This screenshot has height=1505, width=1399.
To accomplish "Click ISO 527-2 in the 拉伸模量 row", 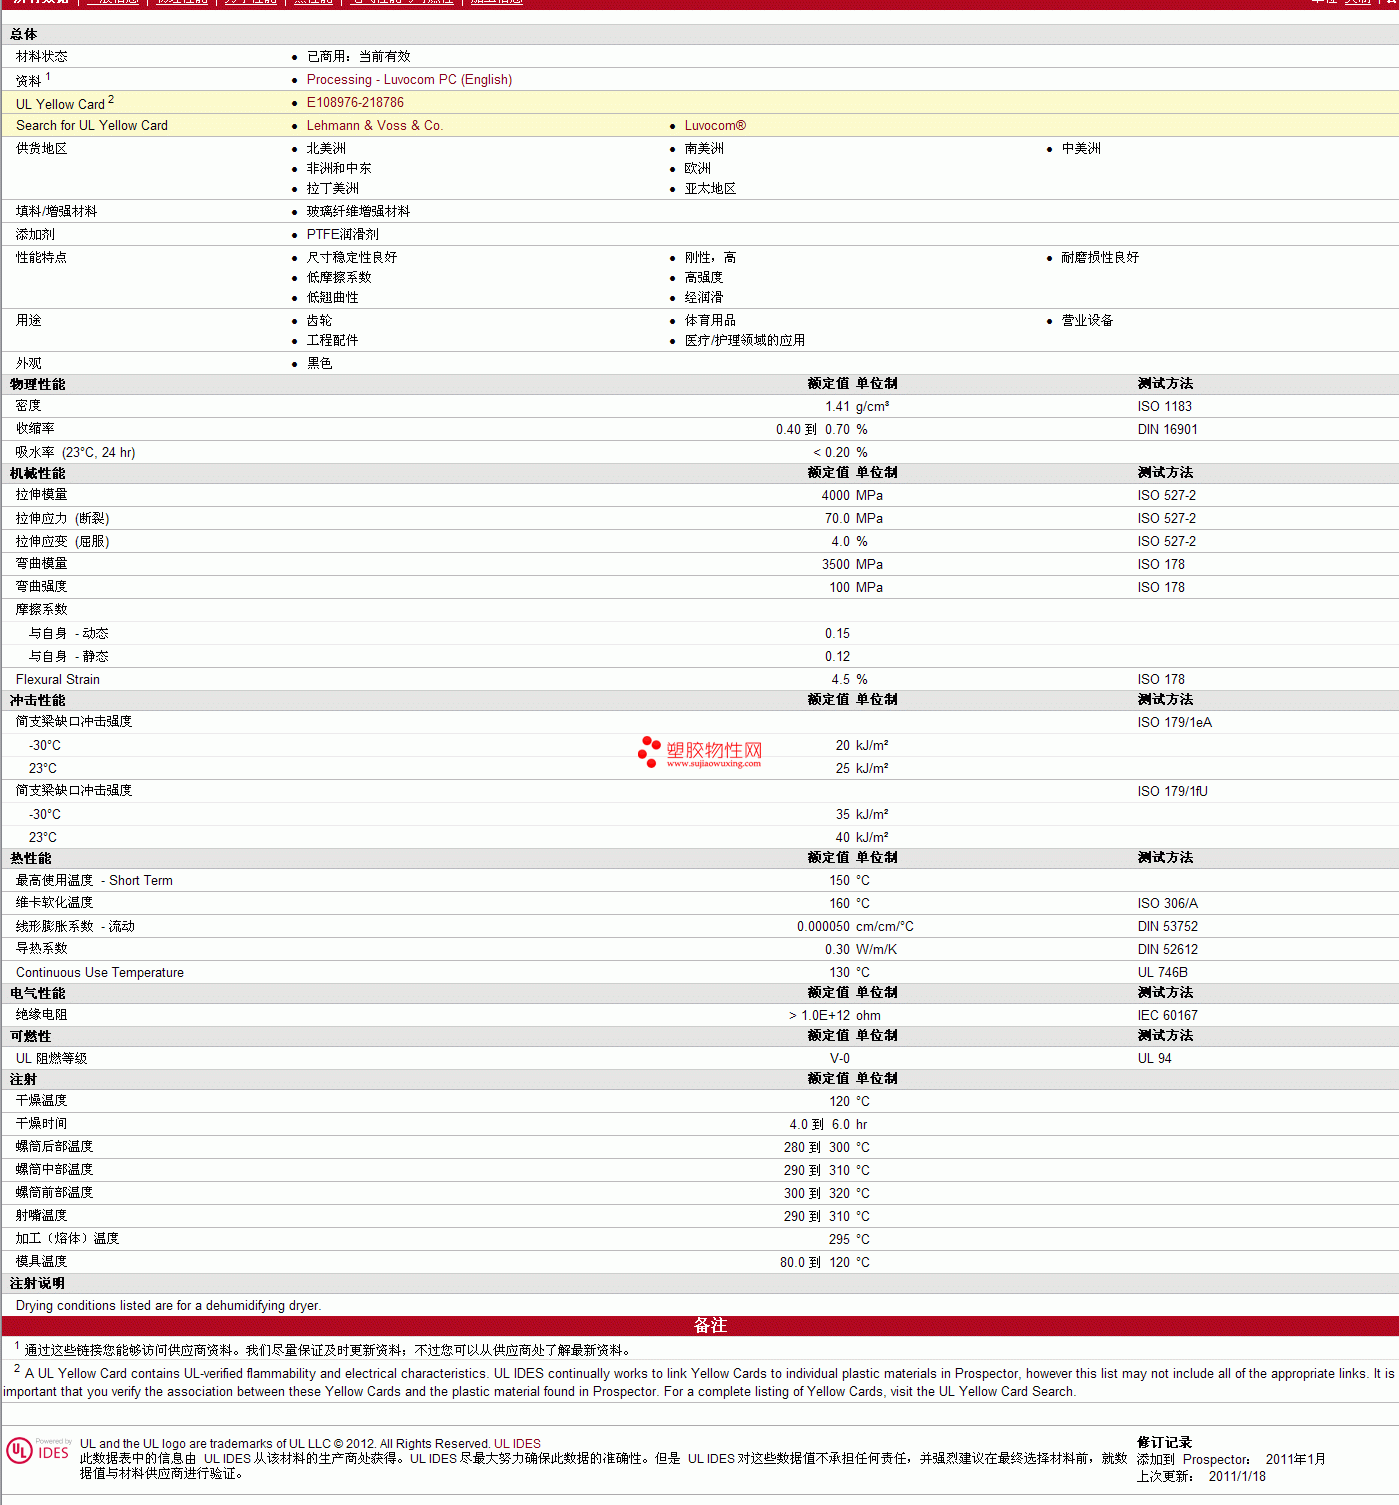I will (1167, 496).
